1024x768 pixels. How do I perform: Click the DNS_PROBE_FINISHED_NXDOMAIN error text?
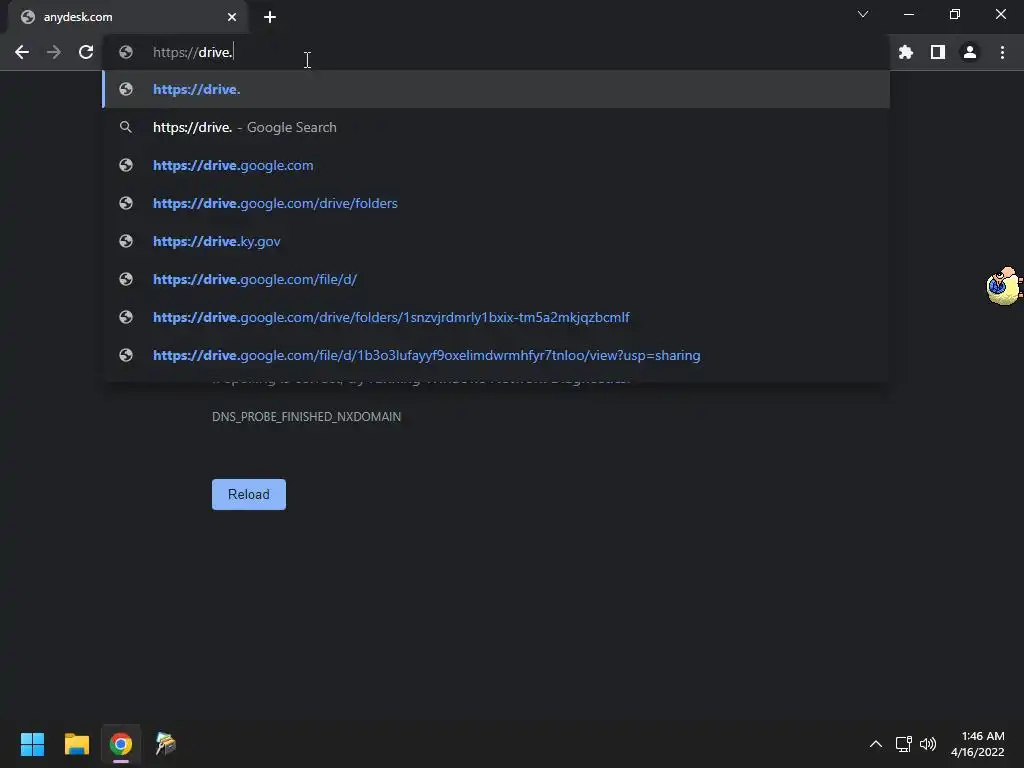306,417
